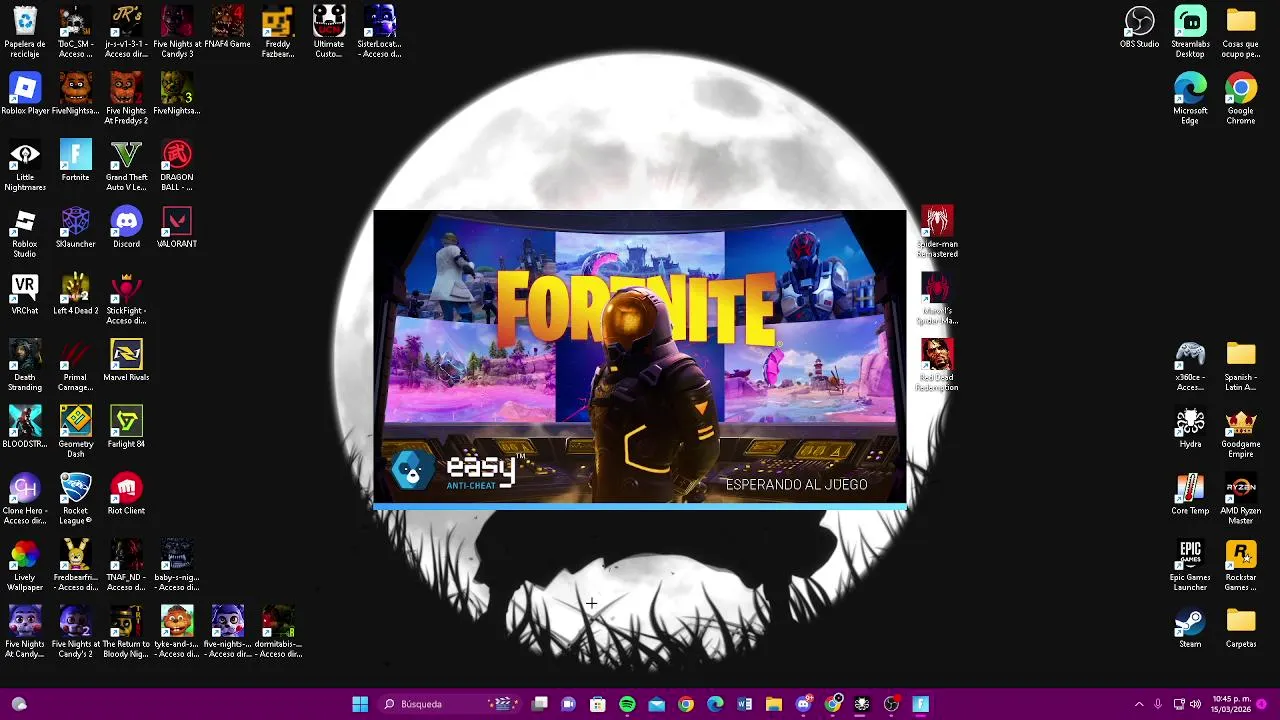1280x720 pixels.
Task: Select the Farlight 84 icon
Action: 126,427
